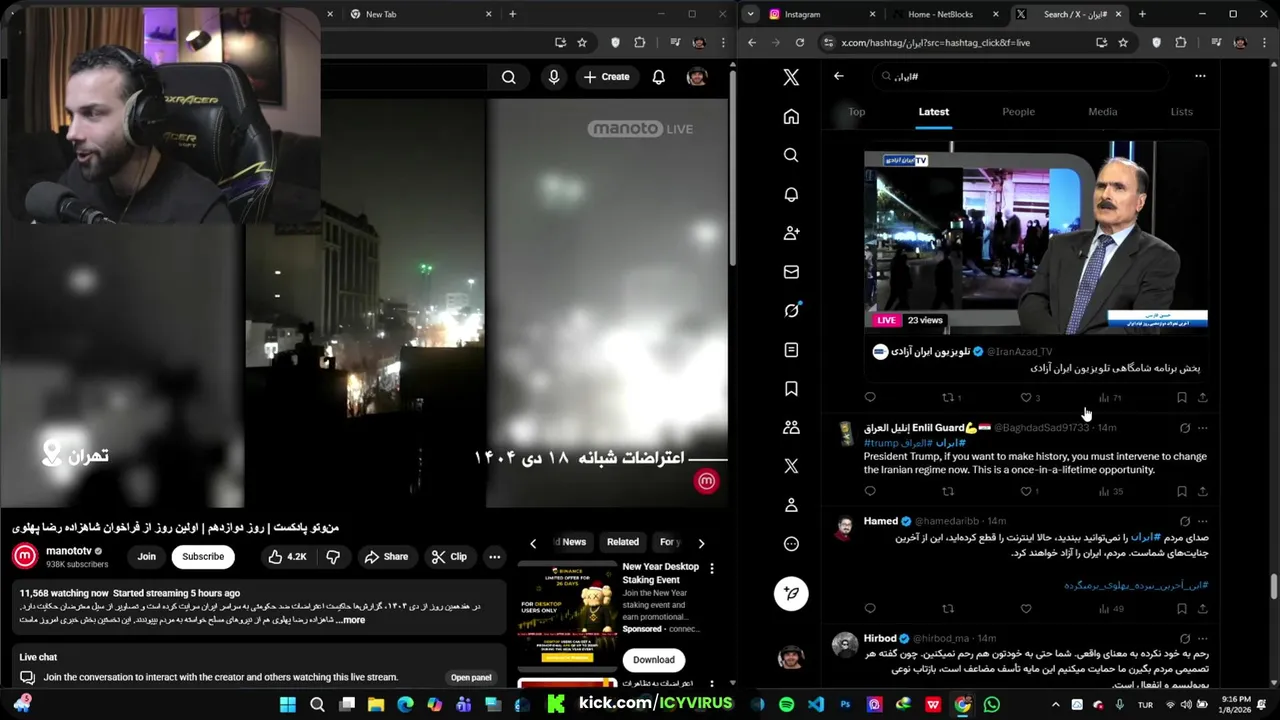Open more options on Enlil Guard post
The width and height of the screenshot is (1280, 720).
pos(1203,428)
